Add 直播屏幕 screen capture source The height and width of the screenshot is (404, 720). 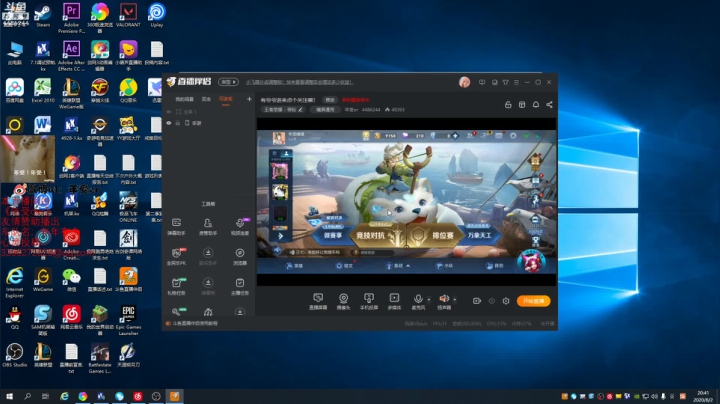click(318, 302)
